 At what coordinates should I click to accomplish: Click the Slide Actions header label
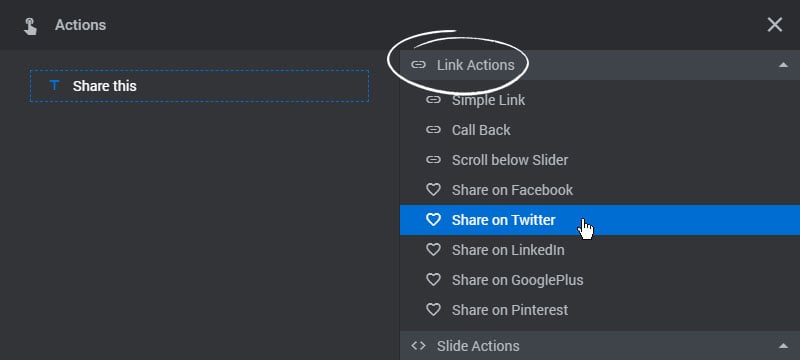(x=478, y=346)
